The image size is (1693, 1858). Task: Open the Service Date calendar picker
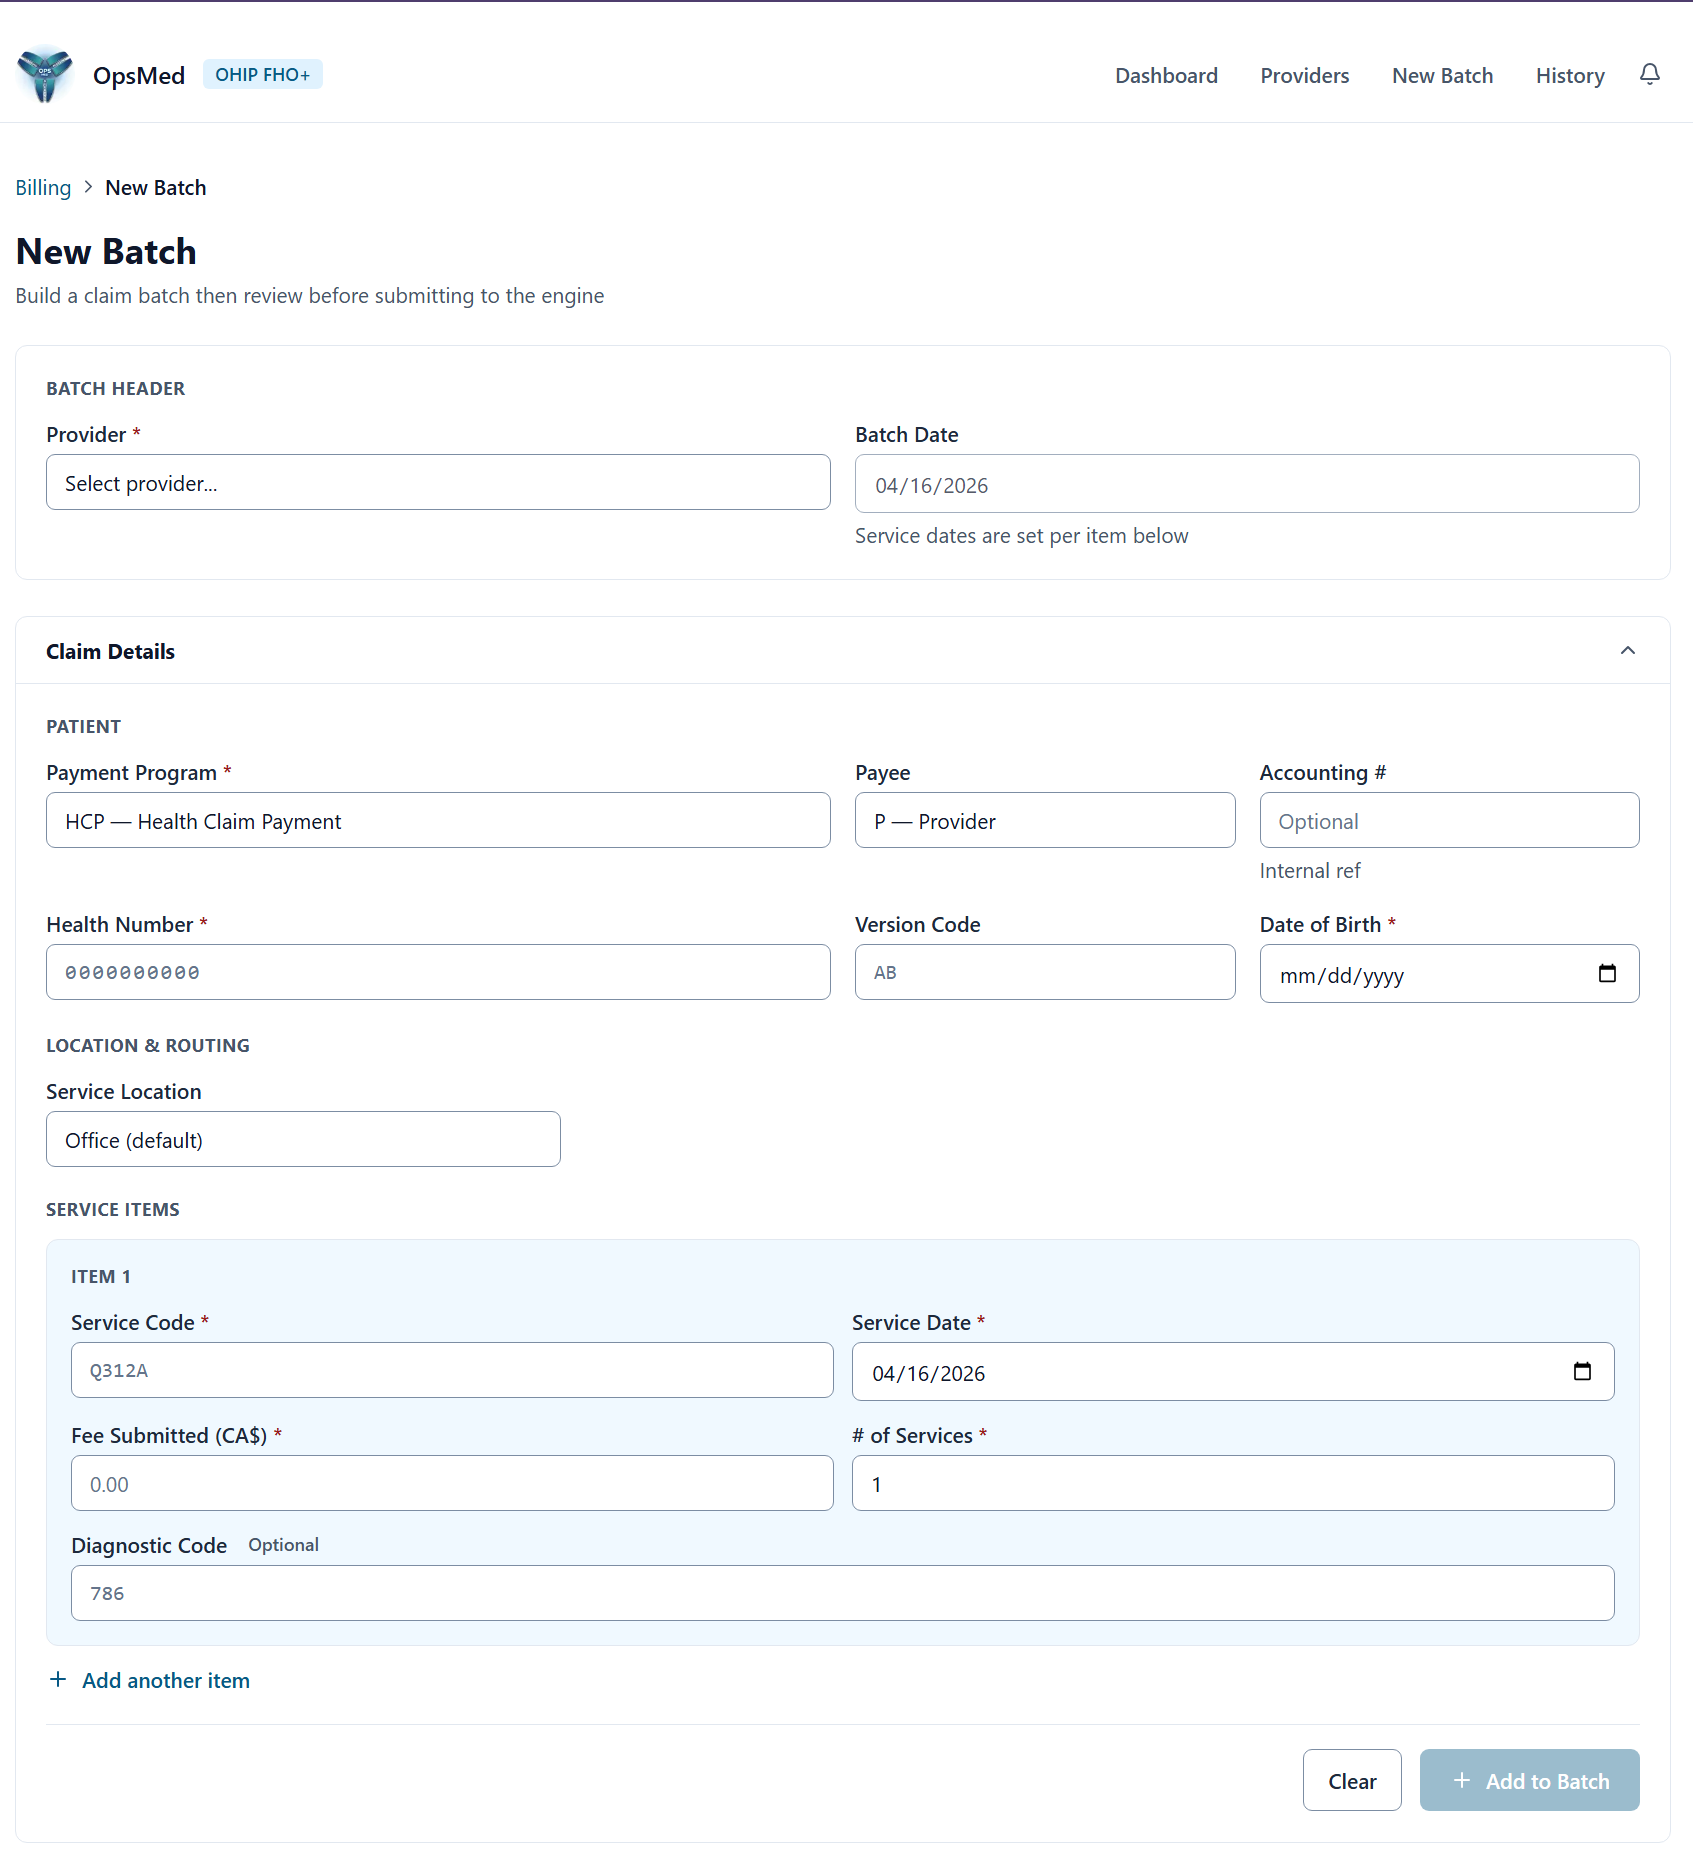[x=1582, y=1372]
